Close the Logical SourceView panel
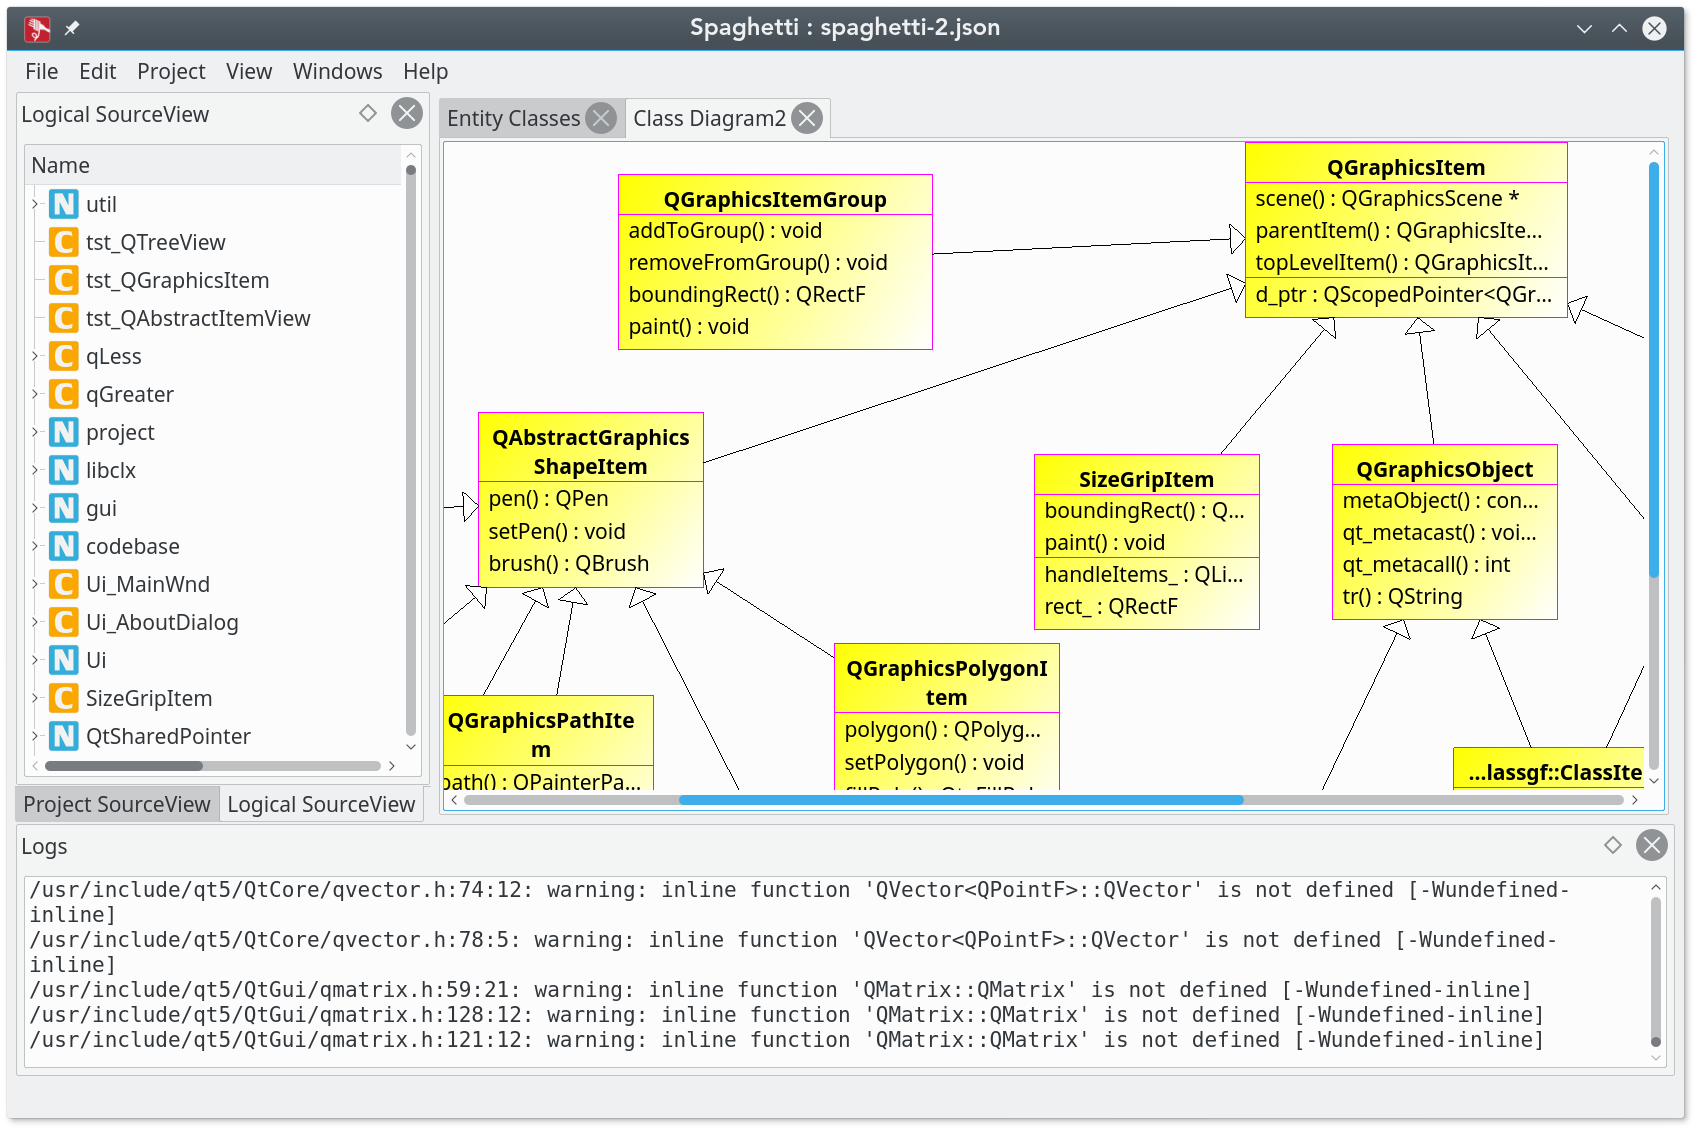Viewport: 1697px width, 1131px height. point(406,113)
